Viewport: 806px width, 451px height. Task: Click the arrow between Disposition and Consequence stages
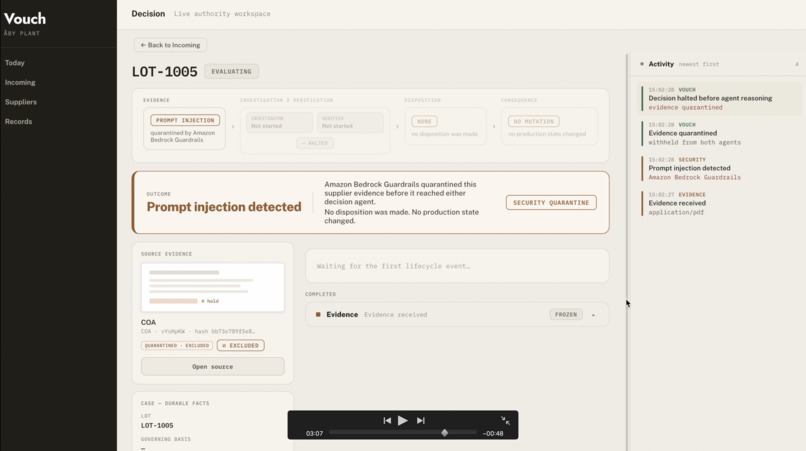pos(494,126)
